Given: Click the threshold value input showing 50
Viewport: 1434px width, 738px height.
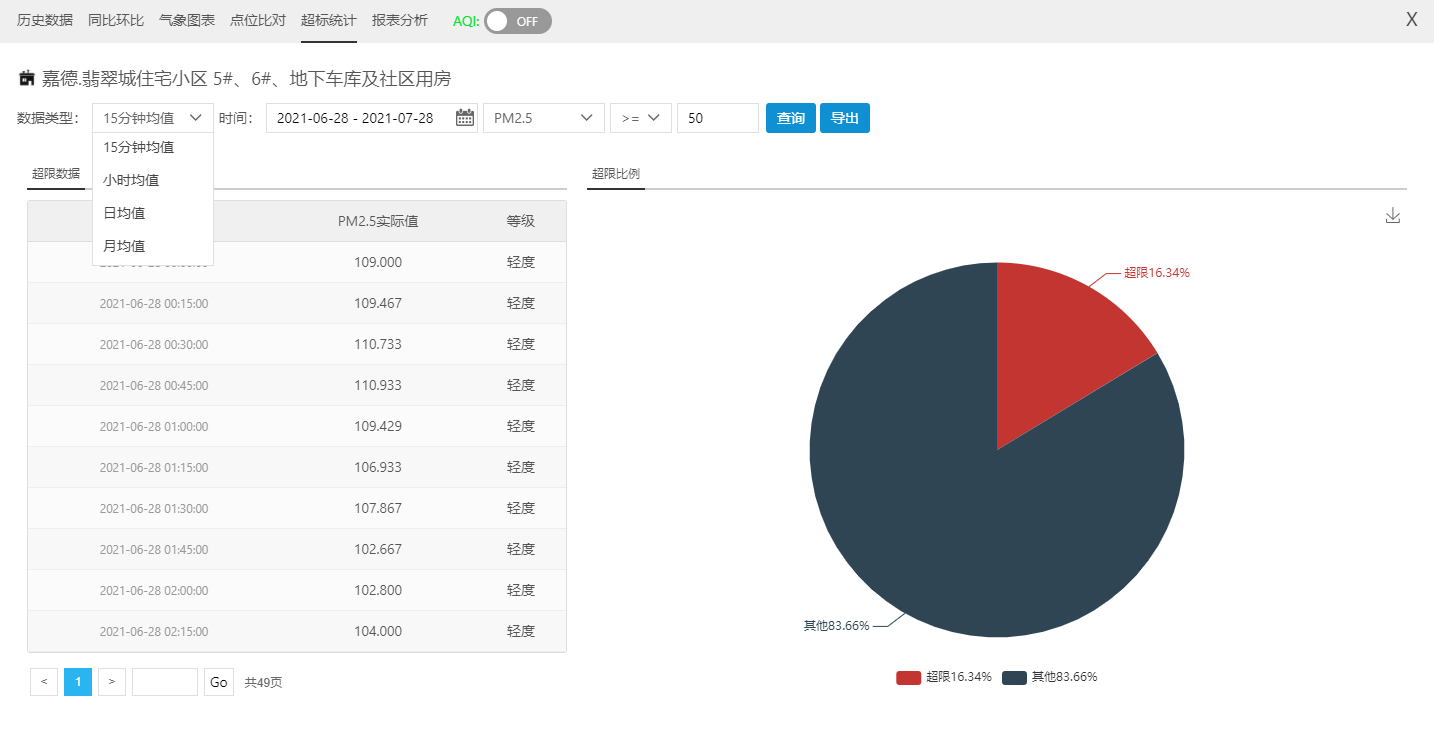Looking at the screenshot, I should (x=717, y=118).
